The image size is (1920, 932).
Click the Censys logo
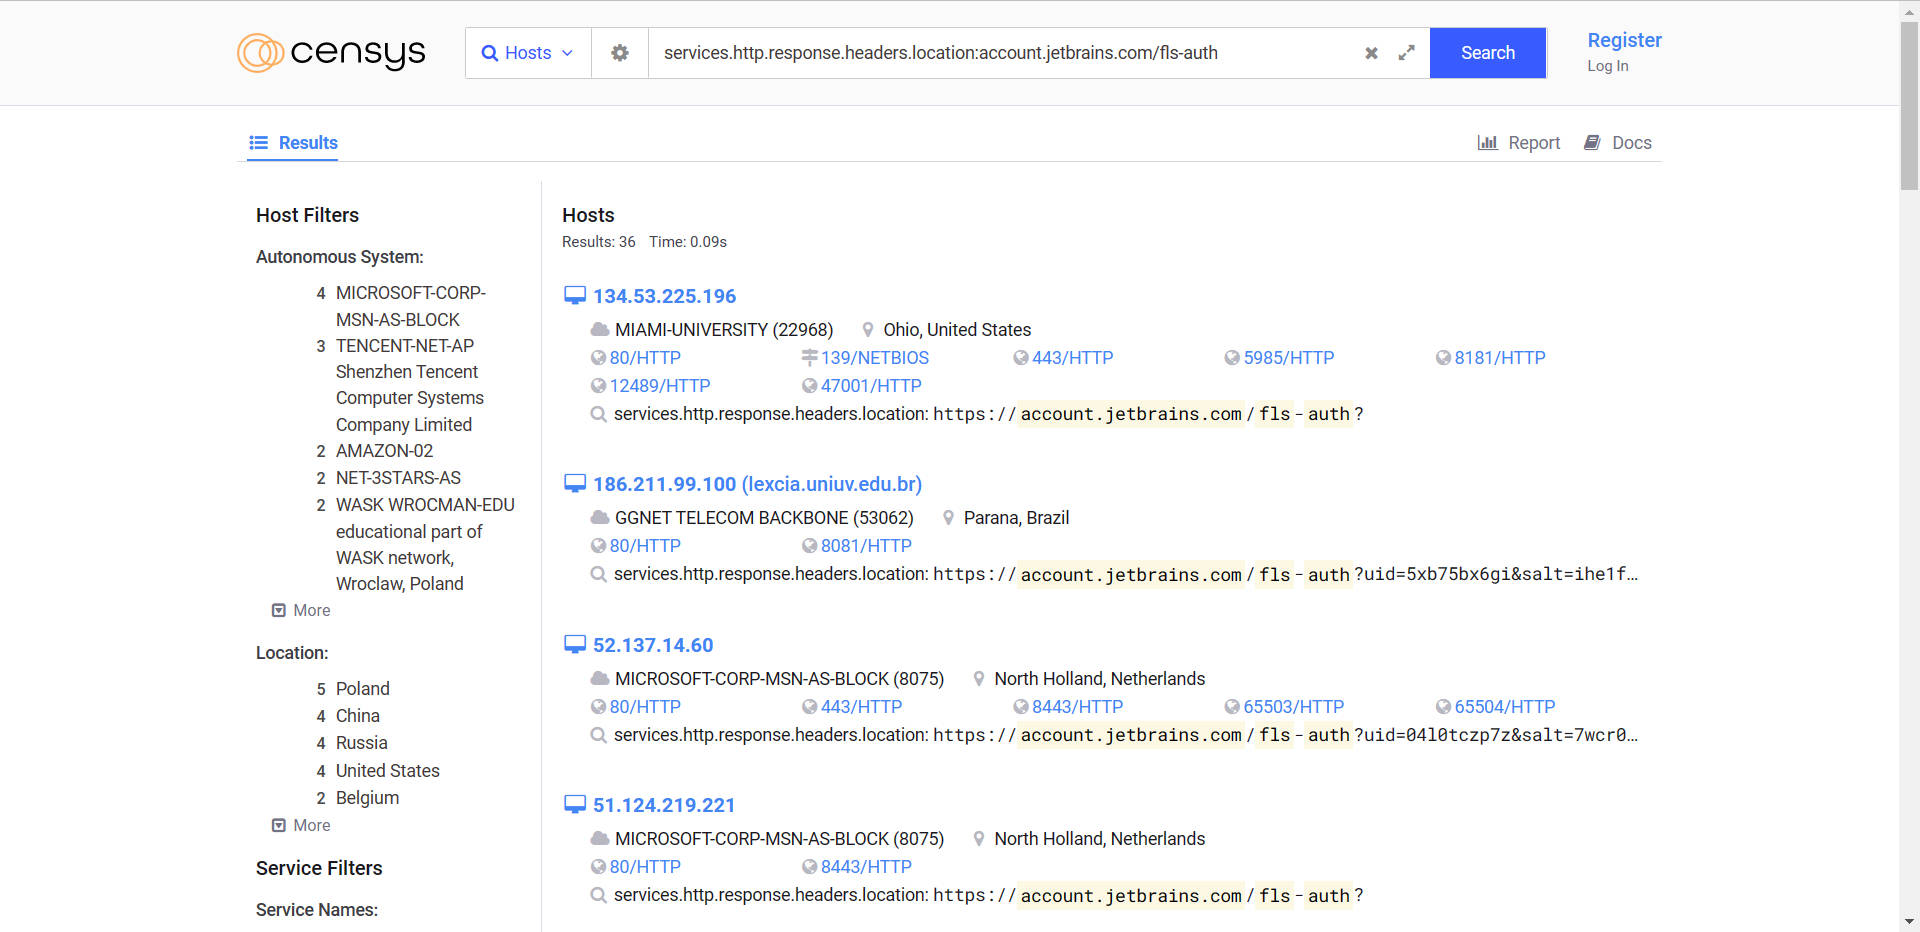(x=331, y=53)
